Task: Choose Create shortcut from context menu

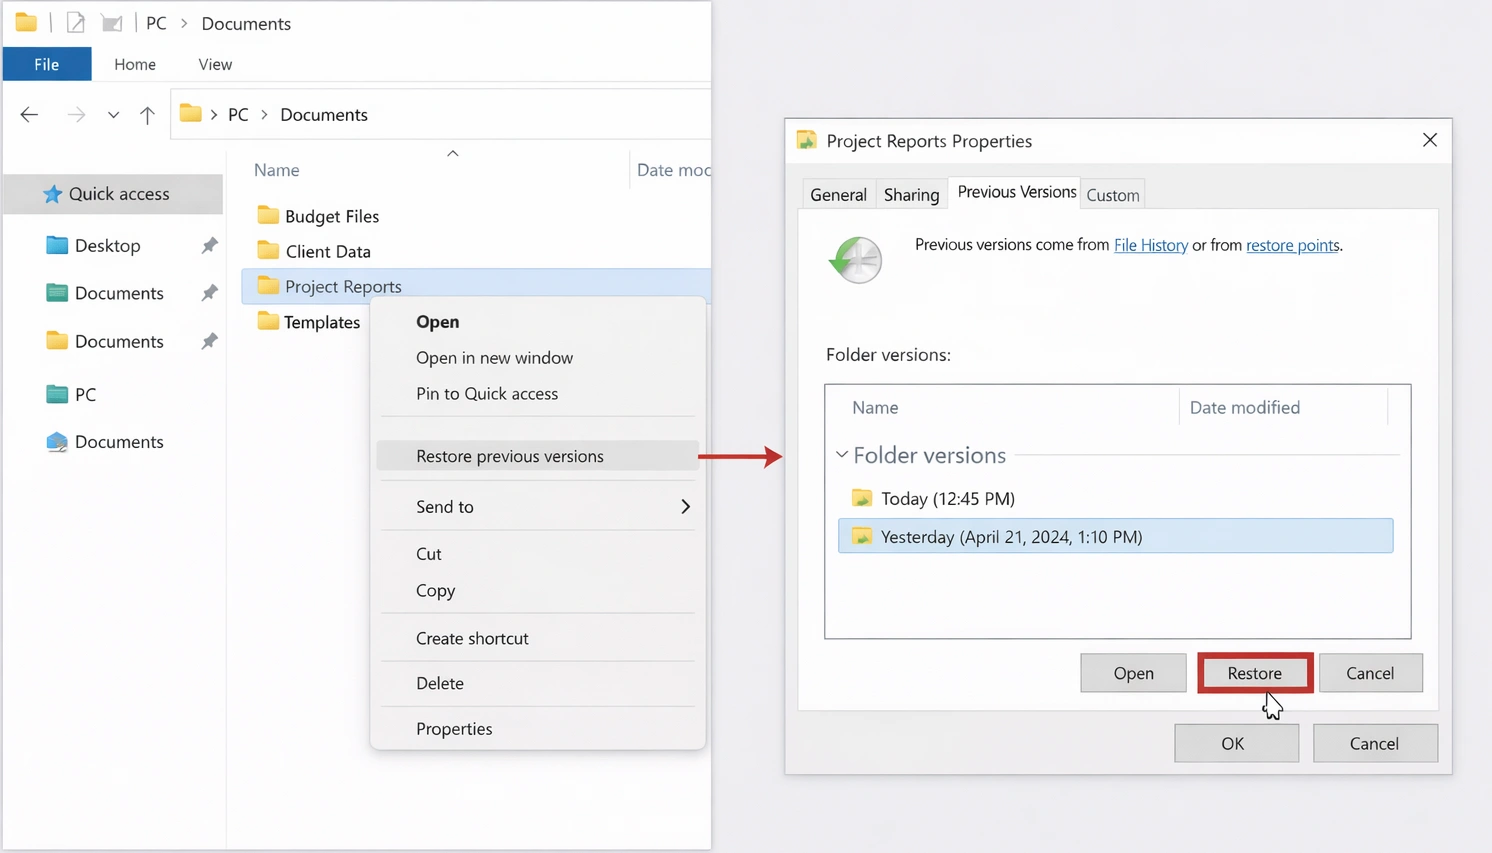Action: 472,638
